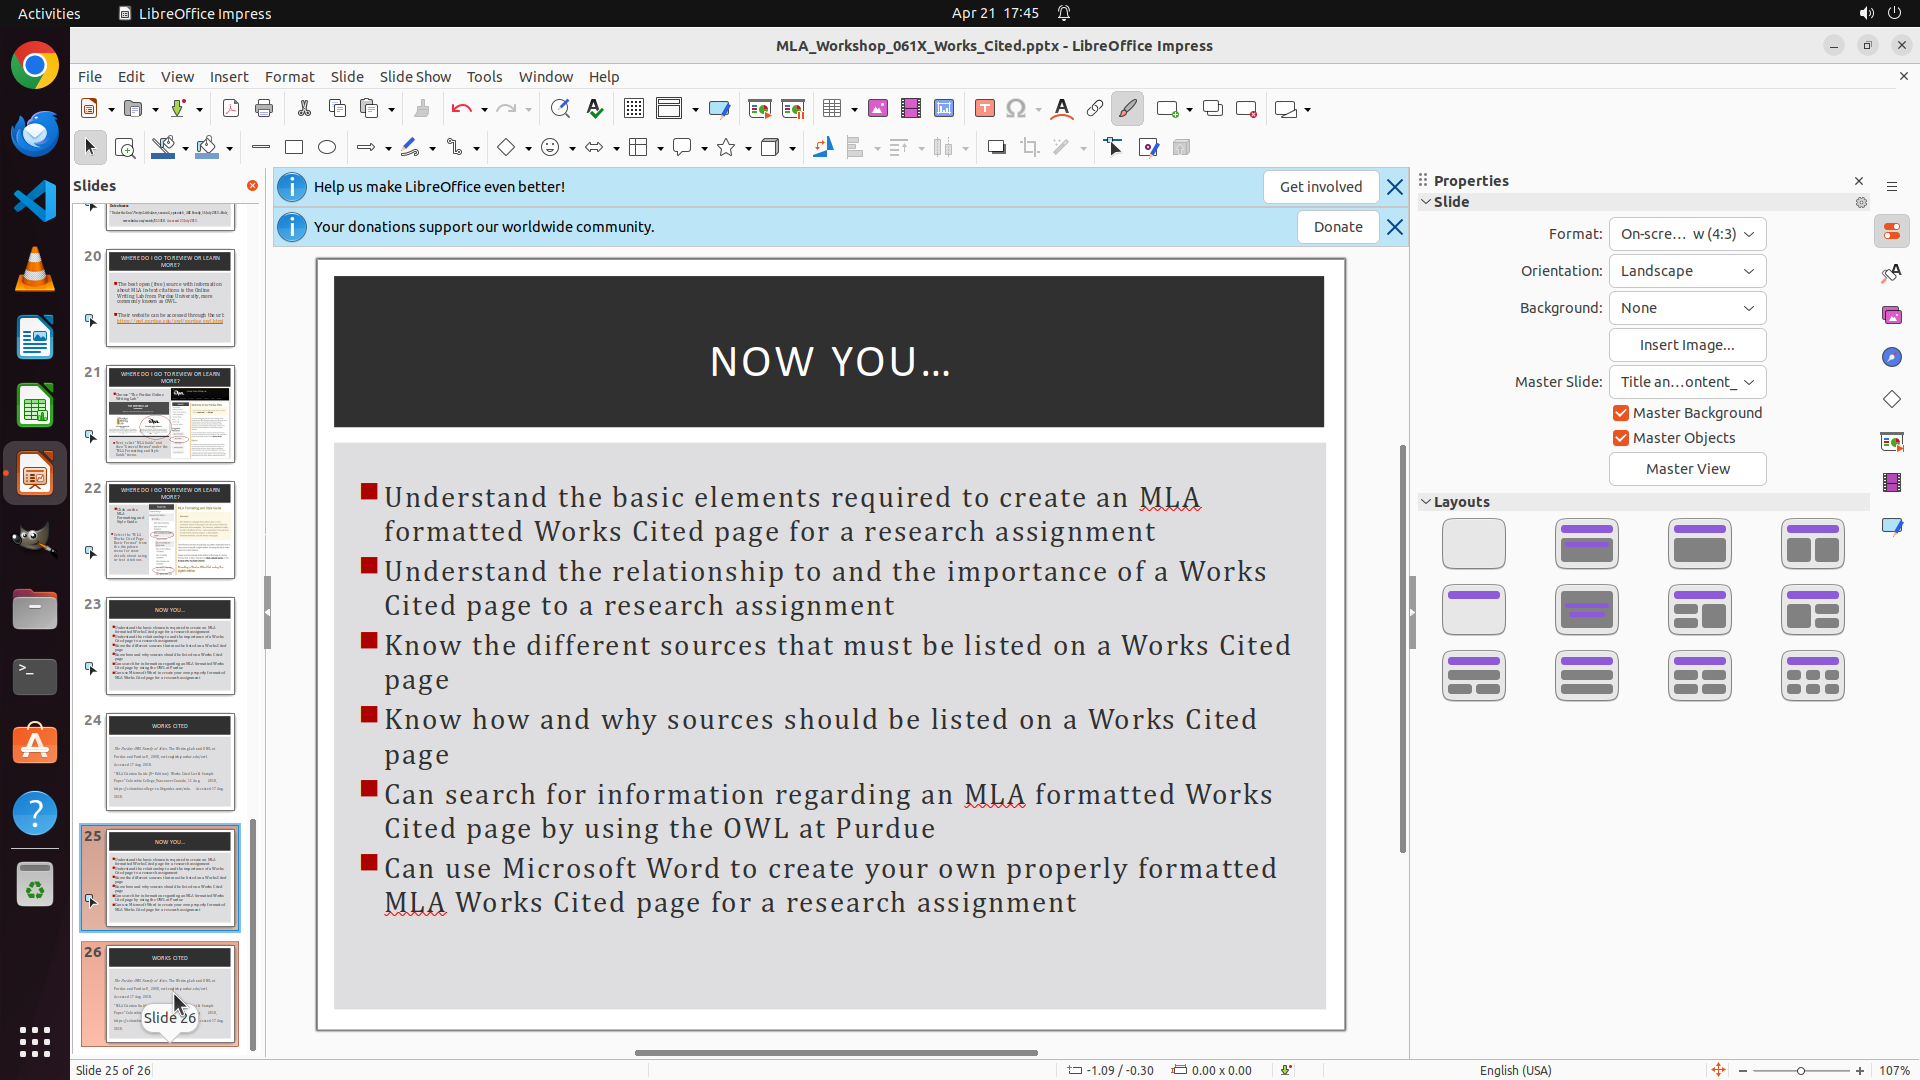Click the Display Grid icon
The width and height of the screenshot is (1920, 1080).
[634, 109]
